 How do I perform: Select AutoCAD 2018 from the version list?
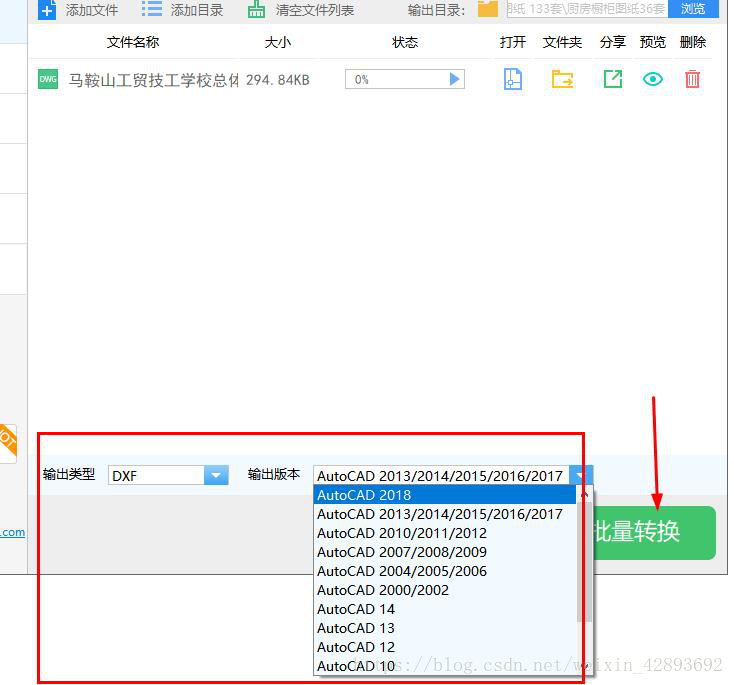[x=444, y=495]
